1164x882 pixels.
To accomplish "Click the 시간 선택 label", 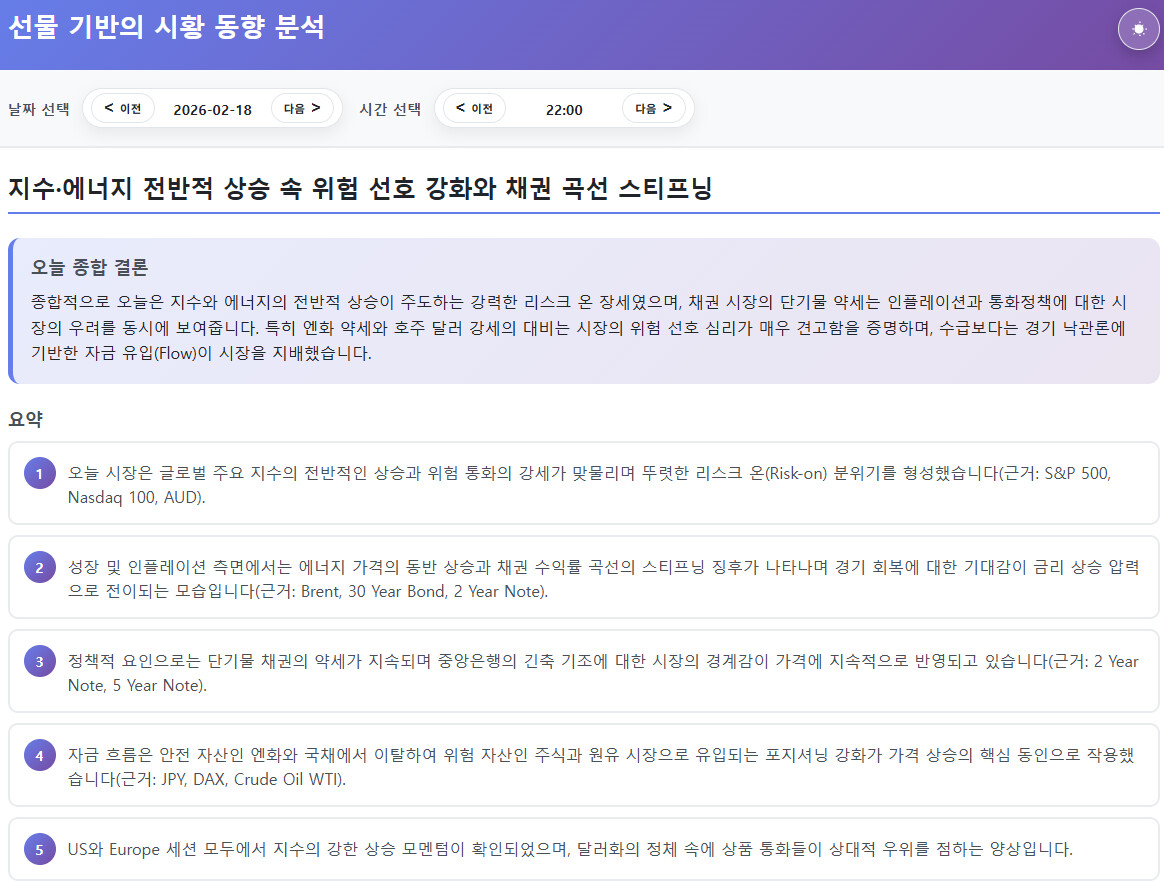I will tap(390, 109).
